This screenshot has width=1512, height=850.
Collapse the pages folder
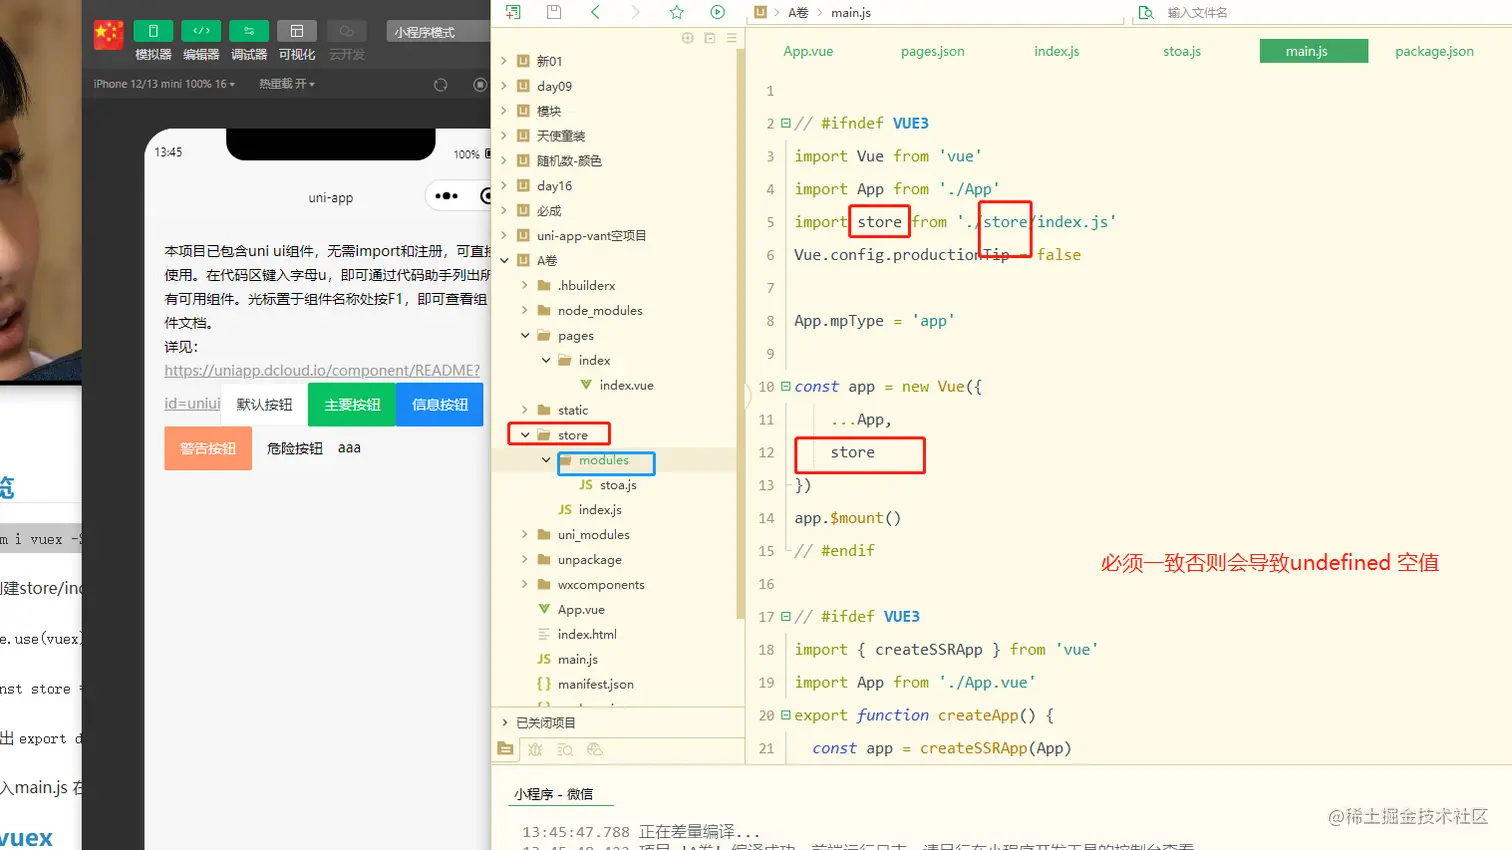coord(525,335)
